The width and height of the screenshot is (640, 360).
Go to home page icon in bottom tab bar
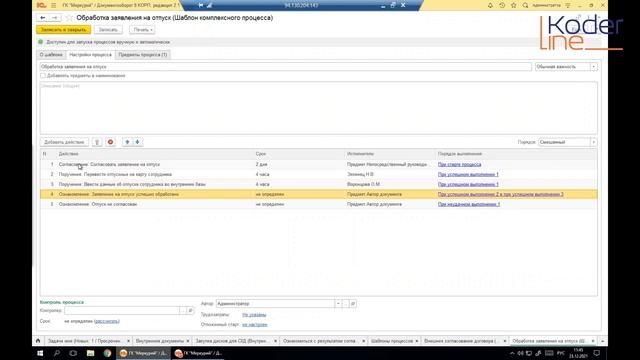pos(38,341)
